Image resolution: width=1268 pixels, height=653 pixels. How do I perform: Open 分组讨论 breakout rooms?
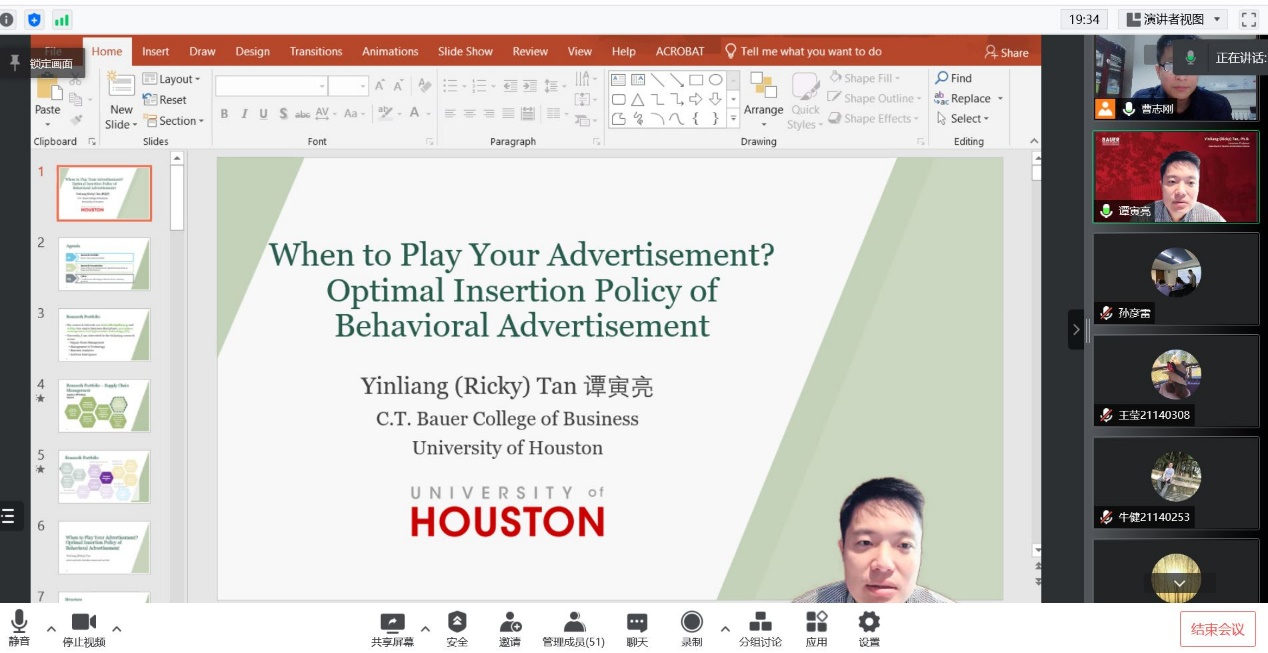760,629
